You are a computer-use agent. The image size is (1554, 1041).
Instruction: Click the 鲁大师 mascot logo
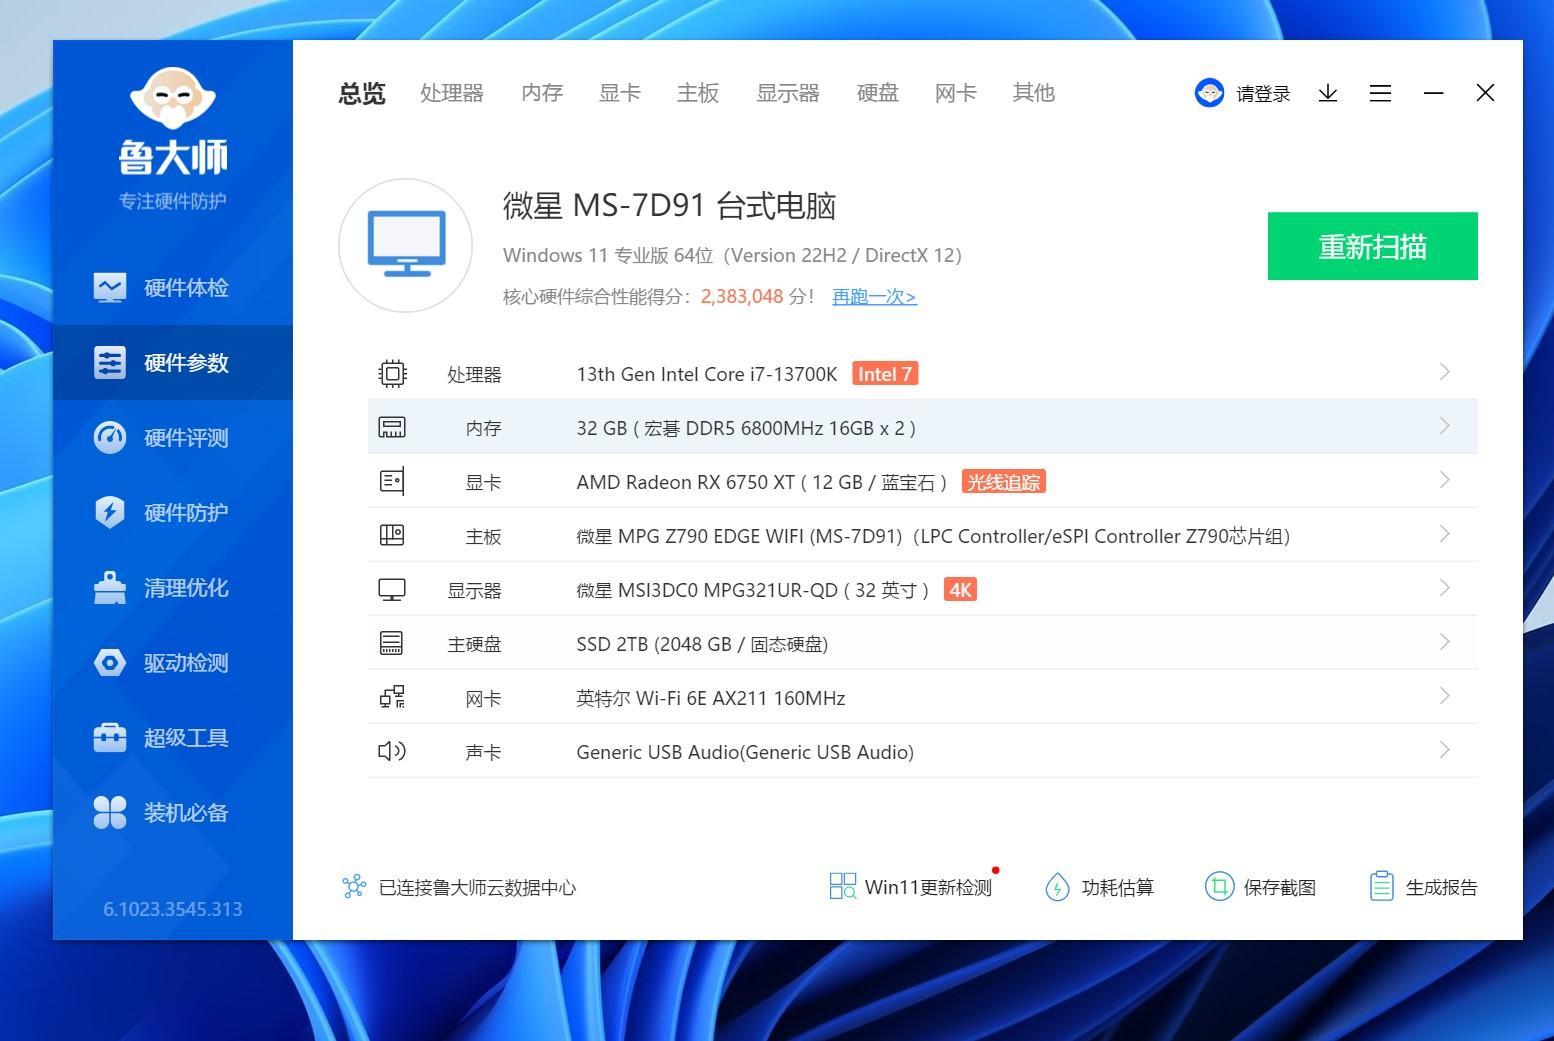(173, 98)
